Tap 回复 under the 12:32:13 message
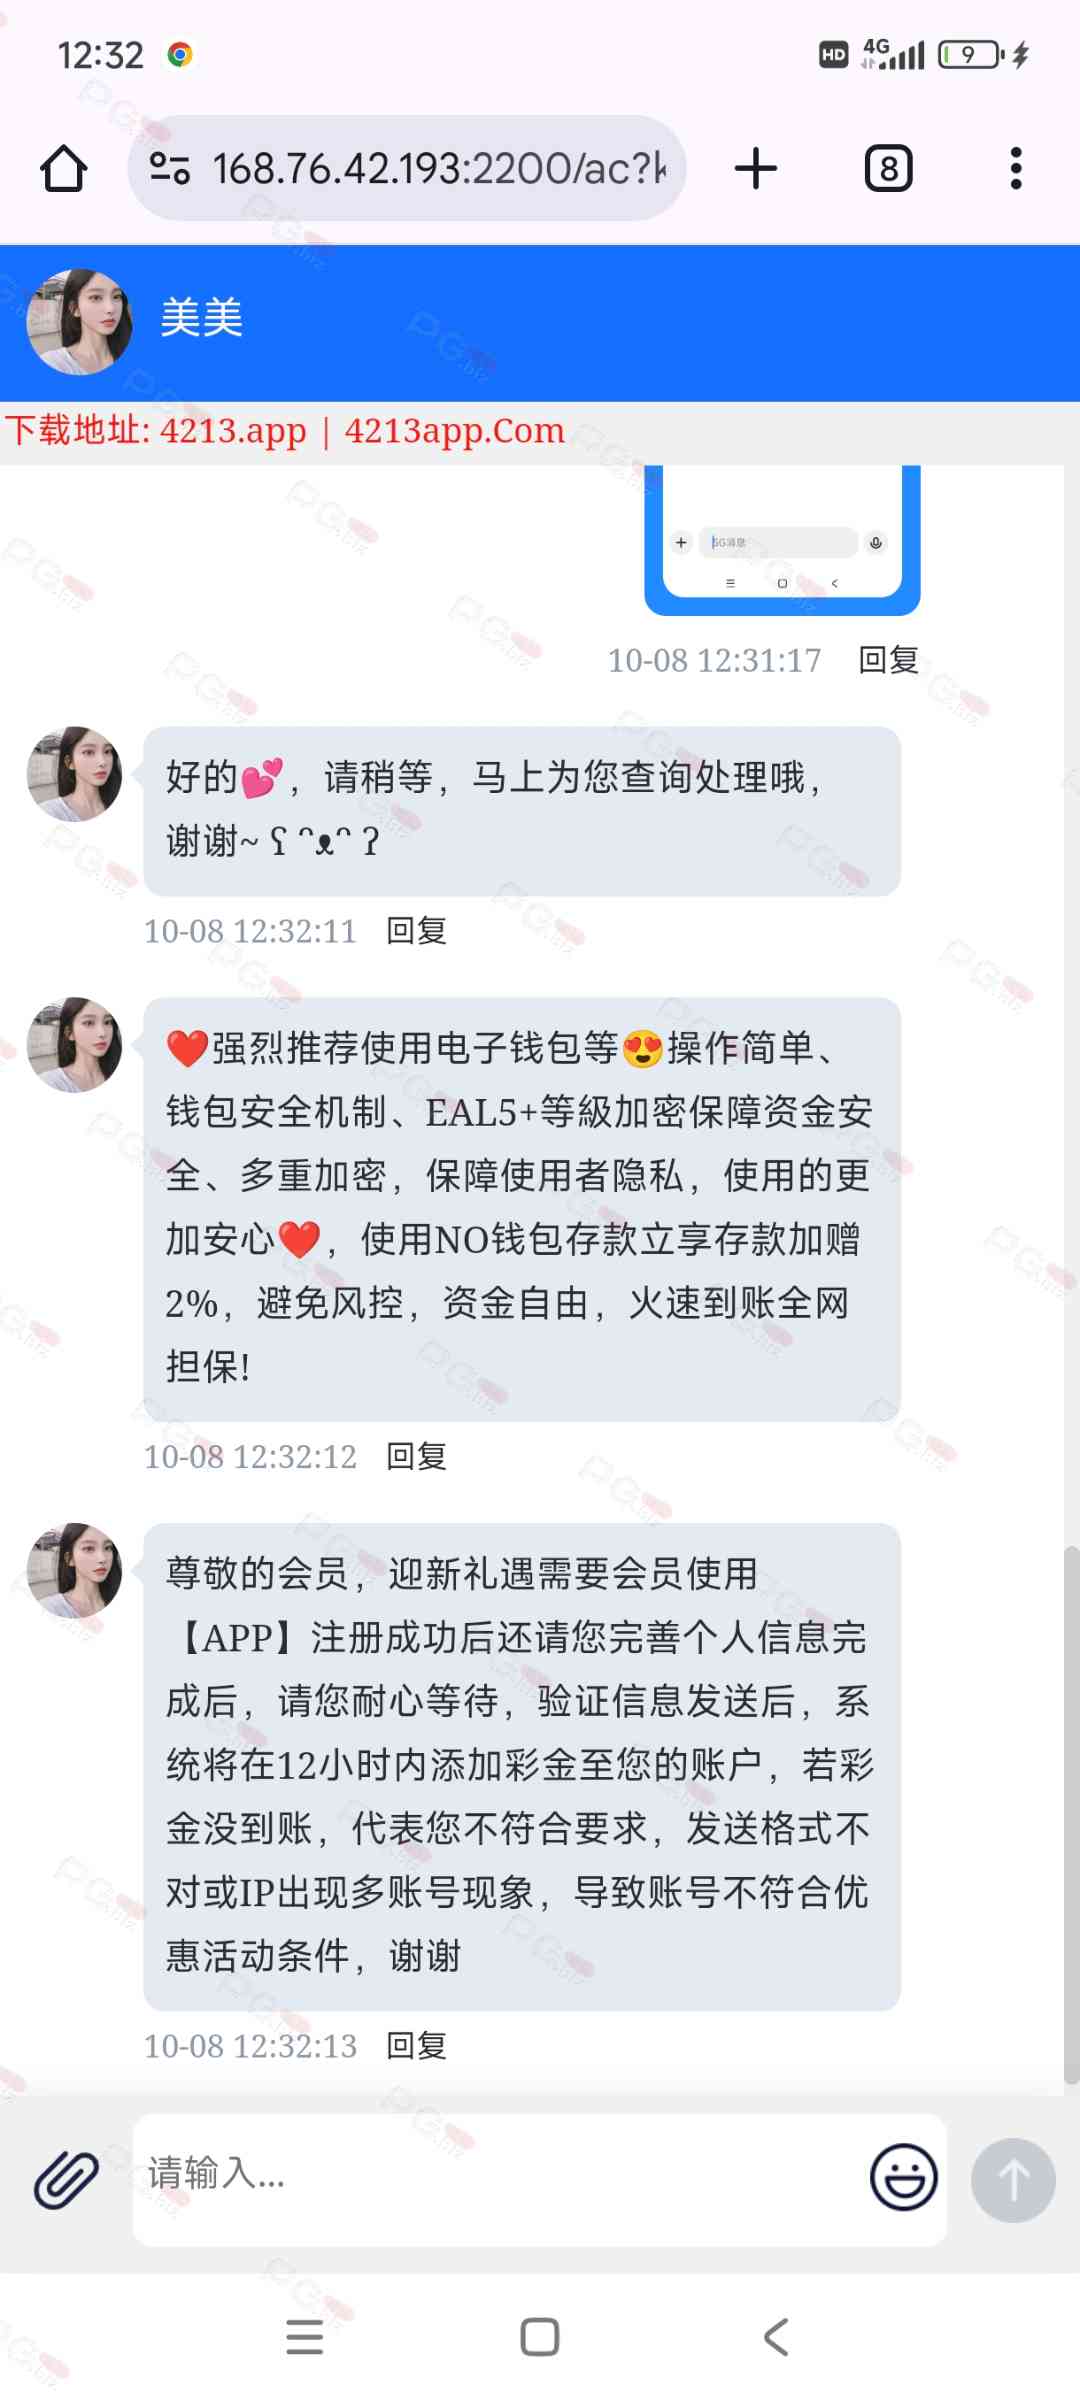Screen dimensions: 1080x2400 point(417,2046)
